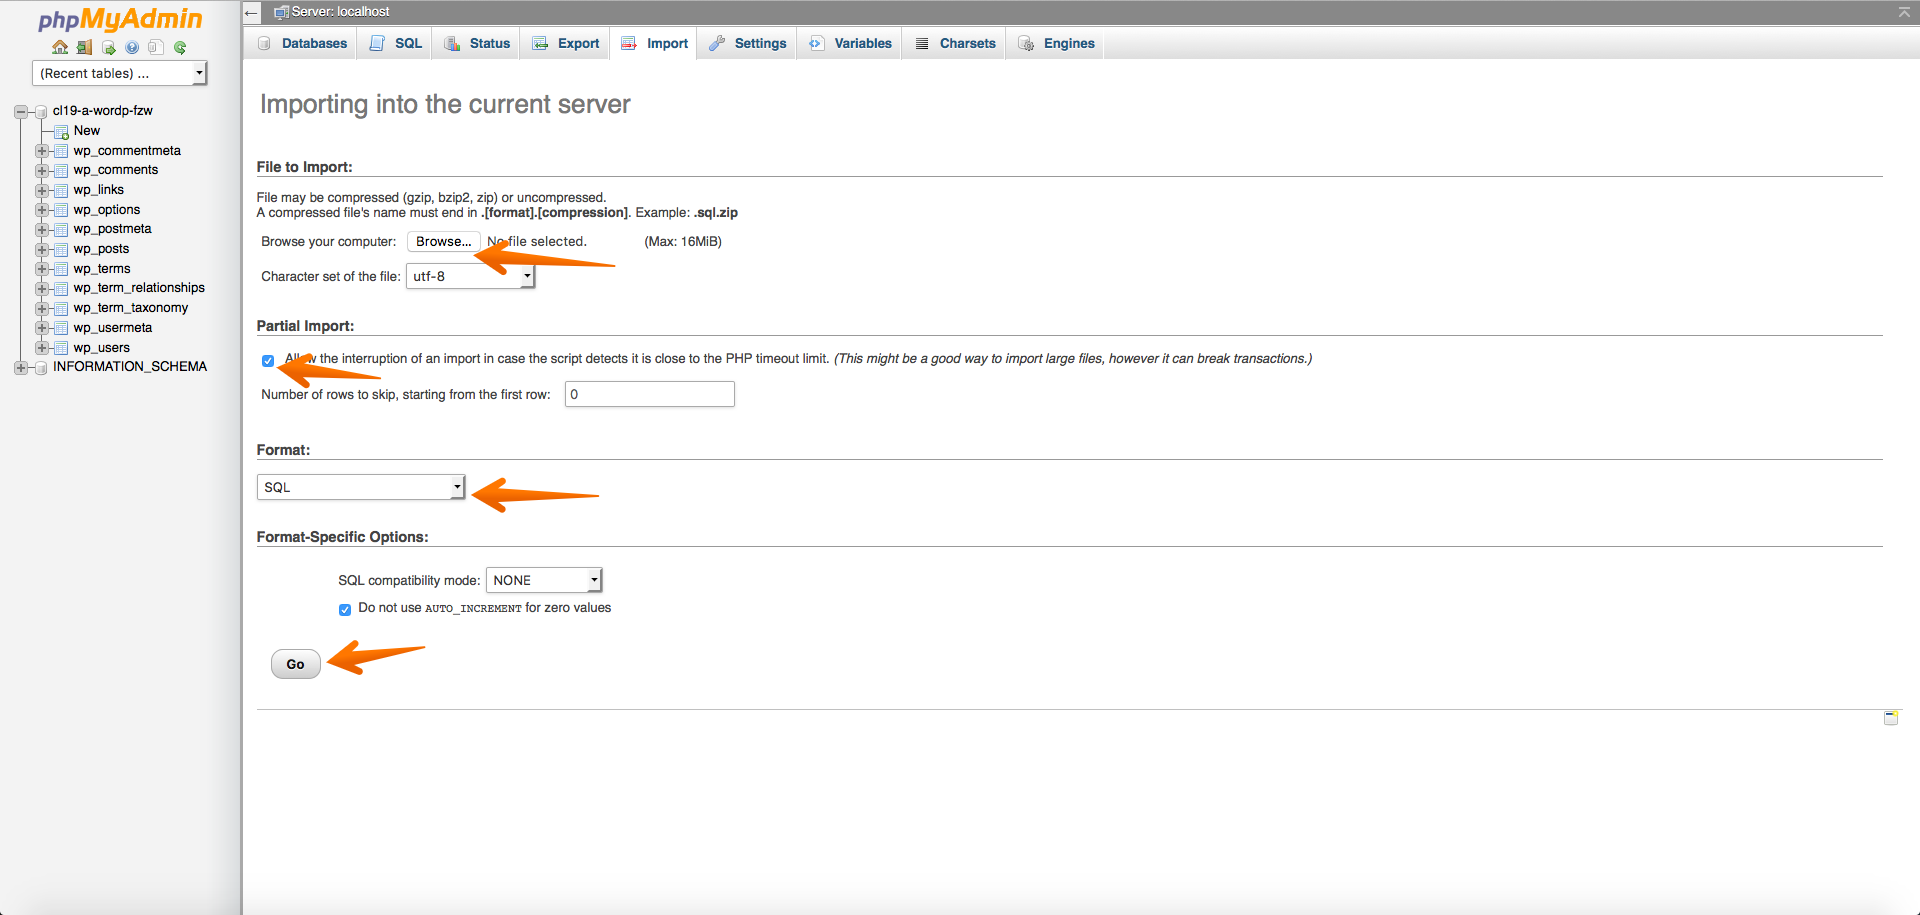1920x915 pixels.
Task: Click the SQL documentation pages icon
Action: [155, 47]
